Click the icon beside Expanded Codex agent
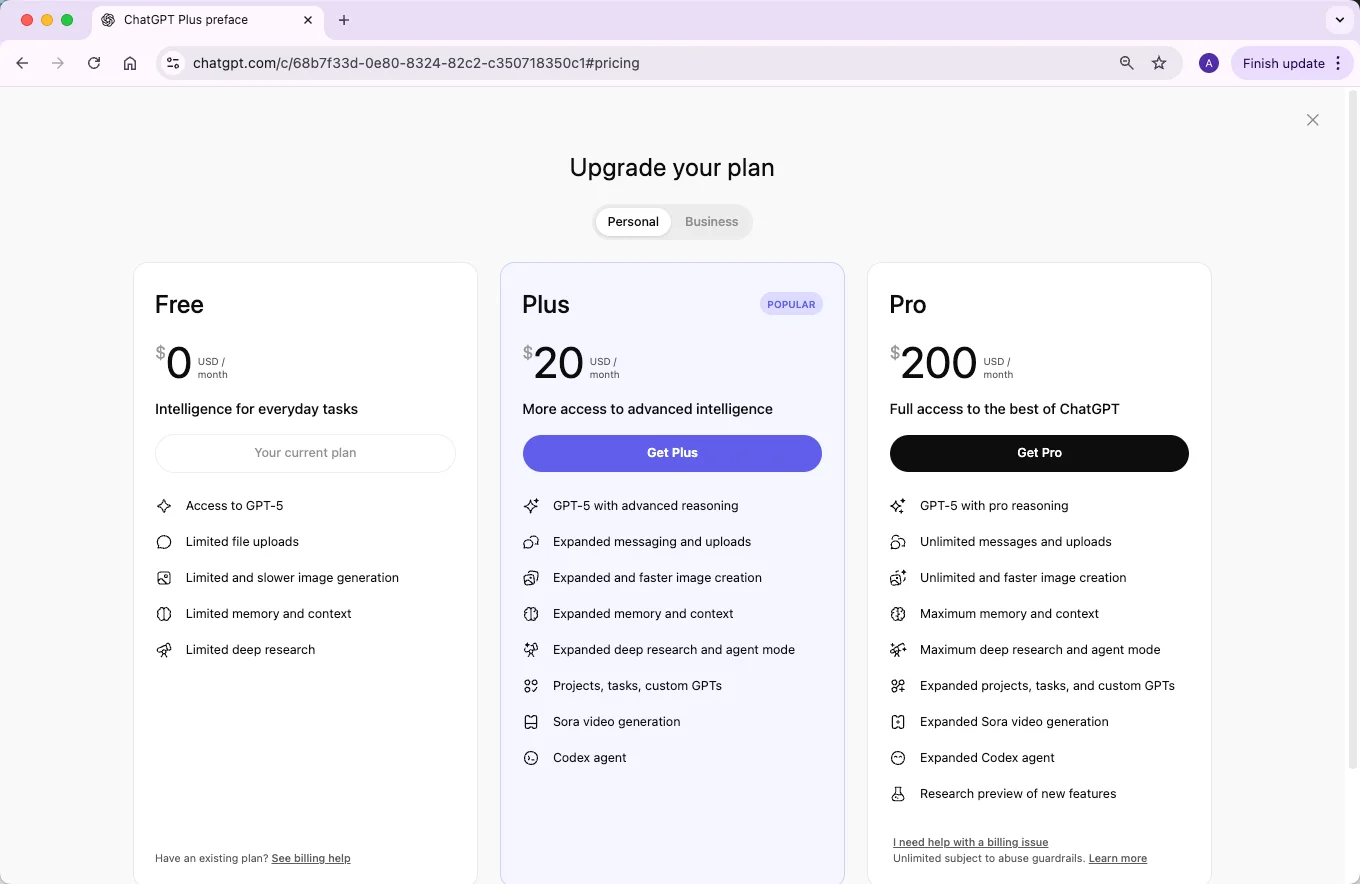Image resolution: width=1360 pixels, height=884 pixels. (x=898, y=758)
